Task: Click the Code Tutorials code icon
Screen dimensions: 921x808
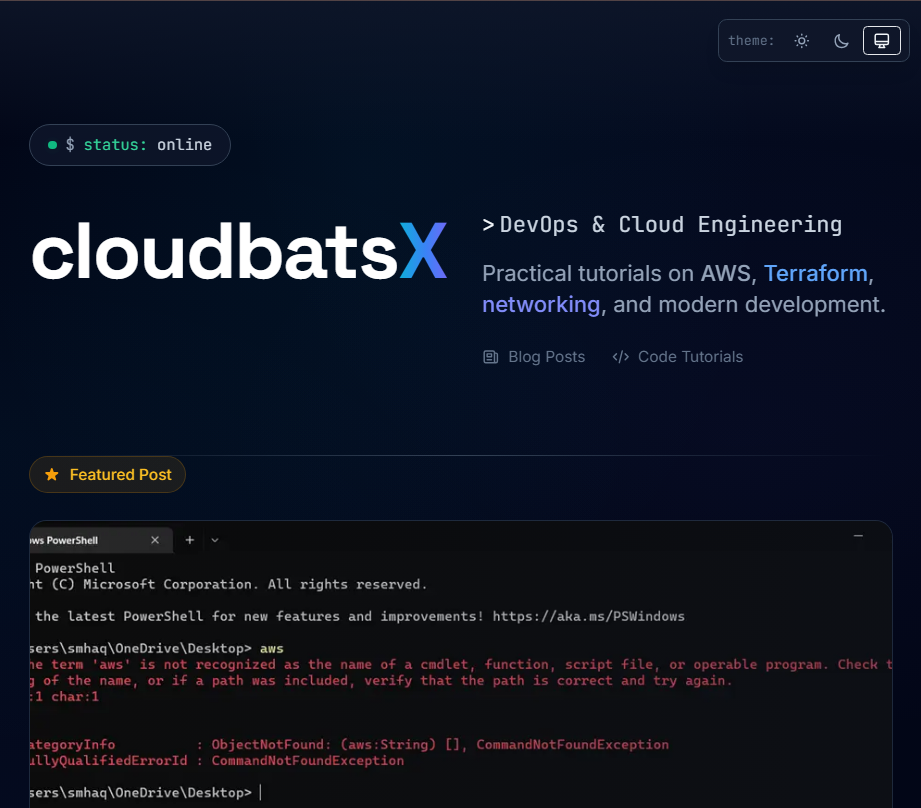Action: tap(620, 356)
